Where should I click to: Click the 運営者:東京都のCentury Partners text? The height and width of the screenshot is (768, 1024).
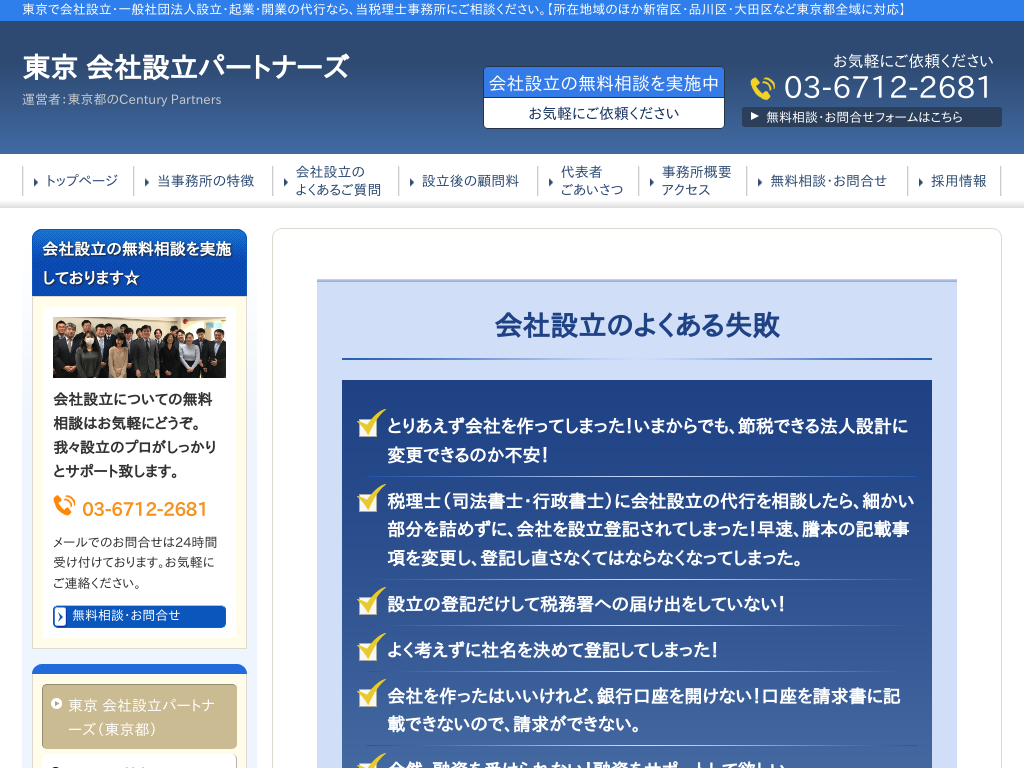121,99
